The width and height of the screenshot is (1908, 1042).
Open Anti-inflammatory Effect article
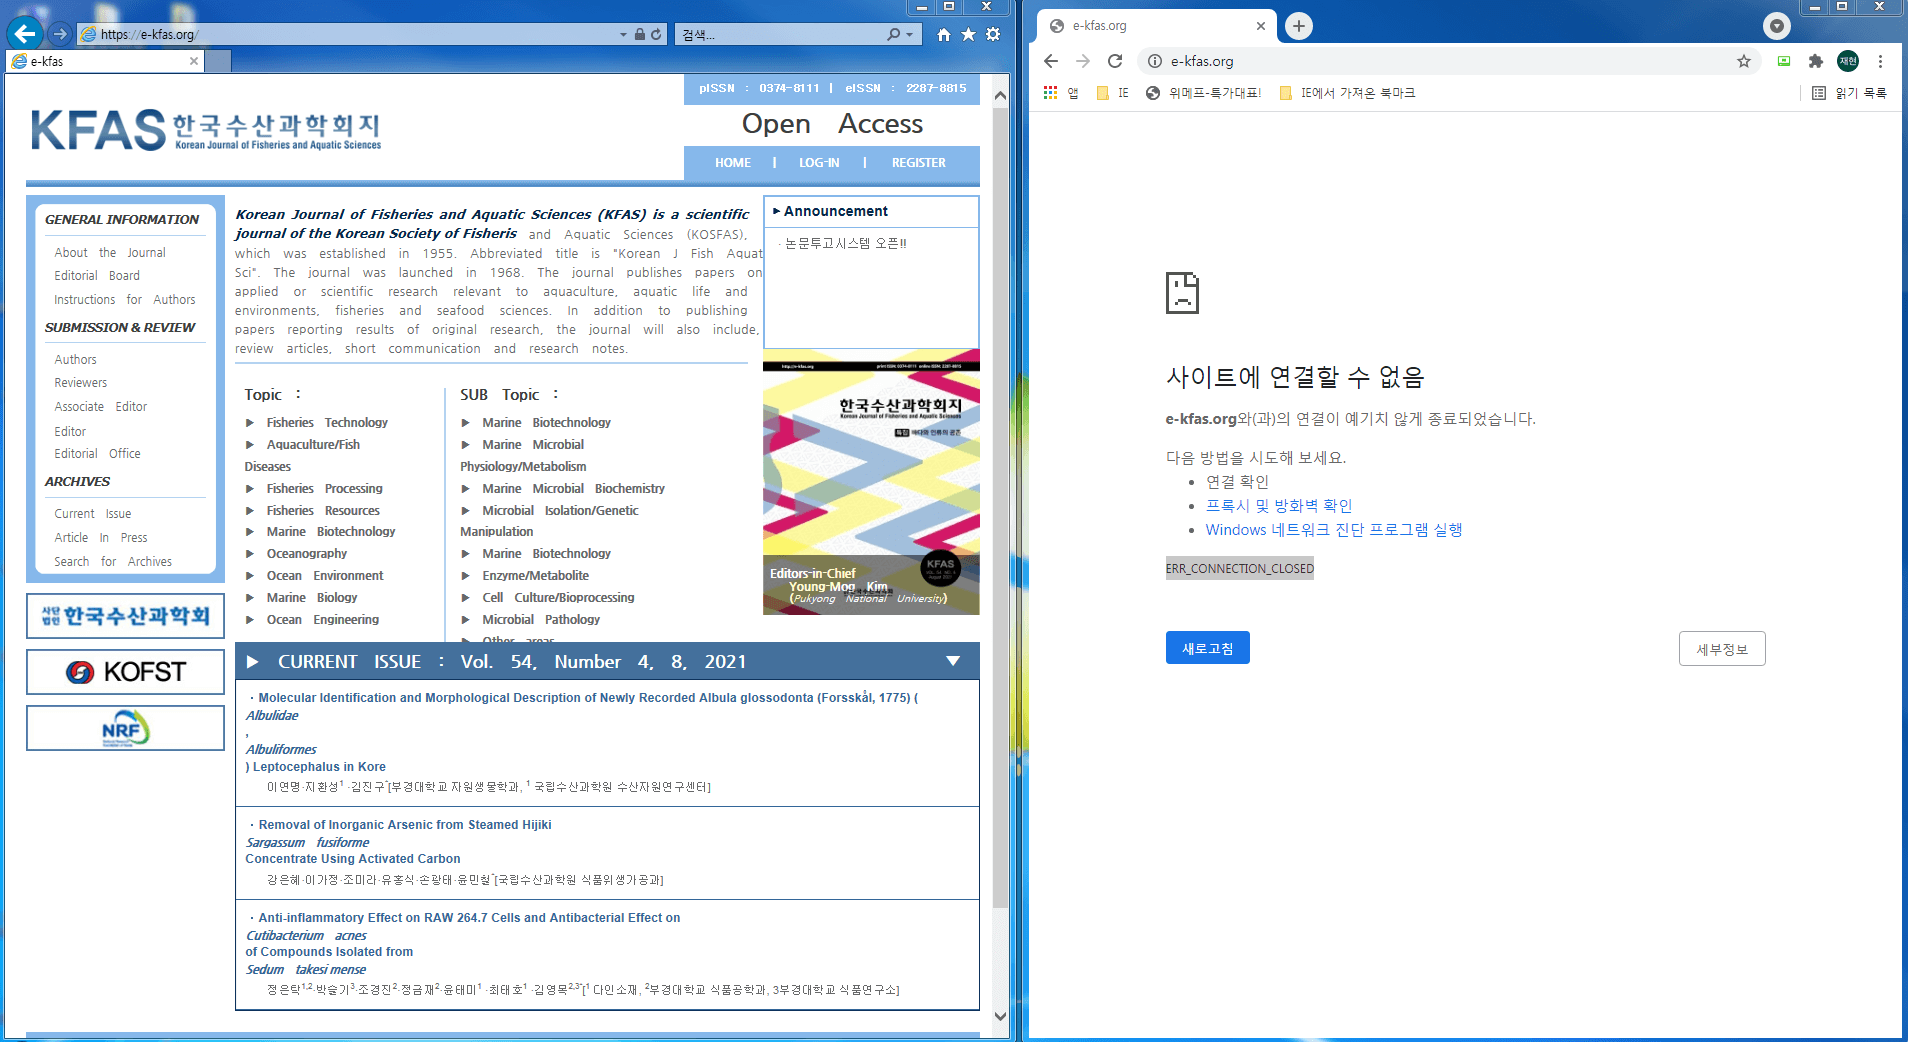(469, 918)
